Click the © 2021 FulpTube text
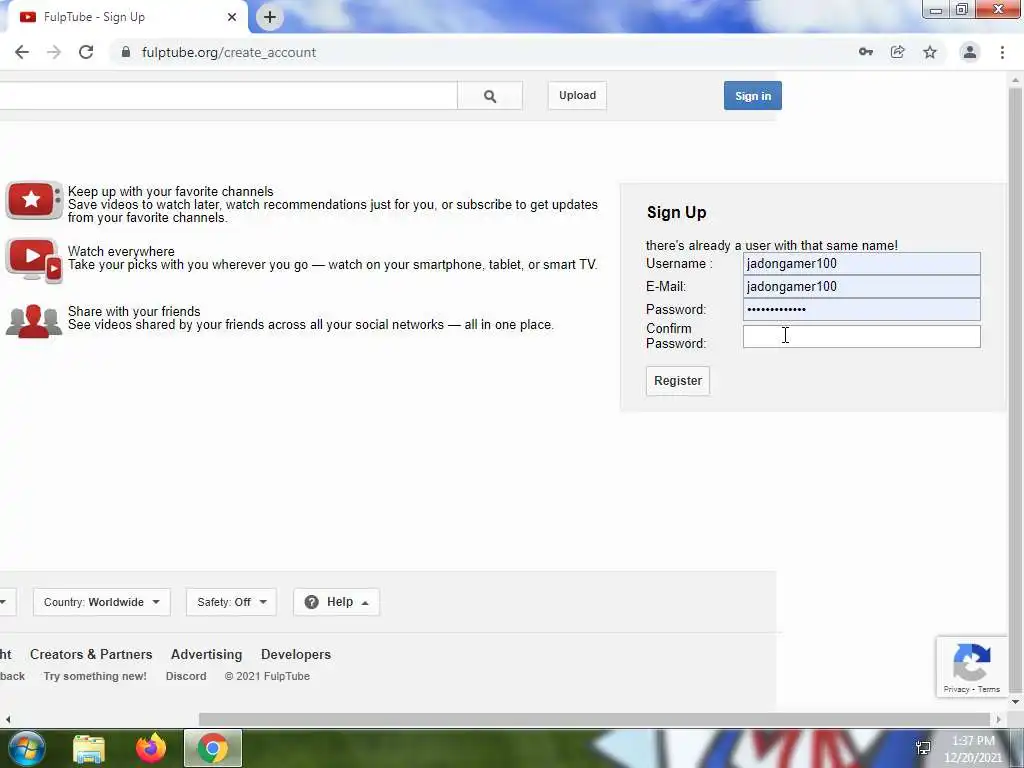1024x768 pixels. [x=267, y=677]
